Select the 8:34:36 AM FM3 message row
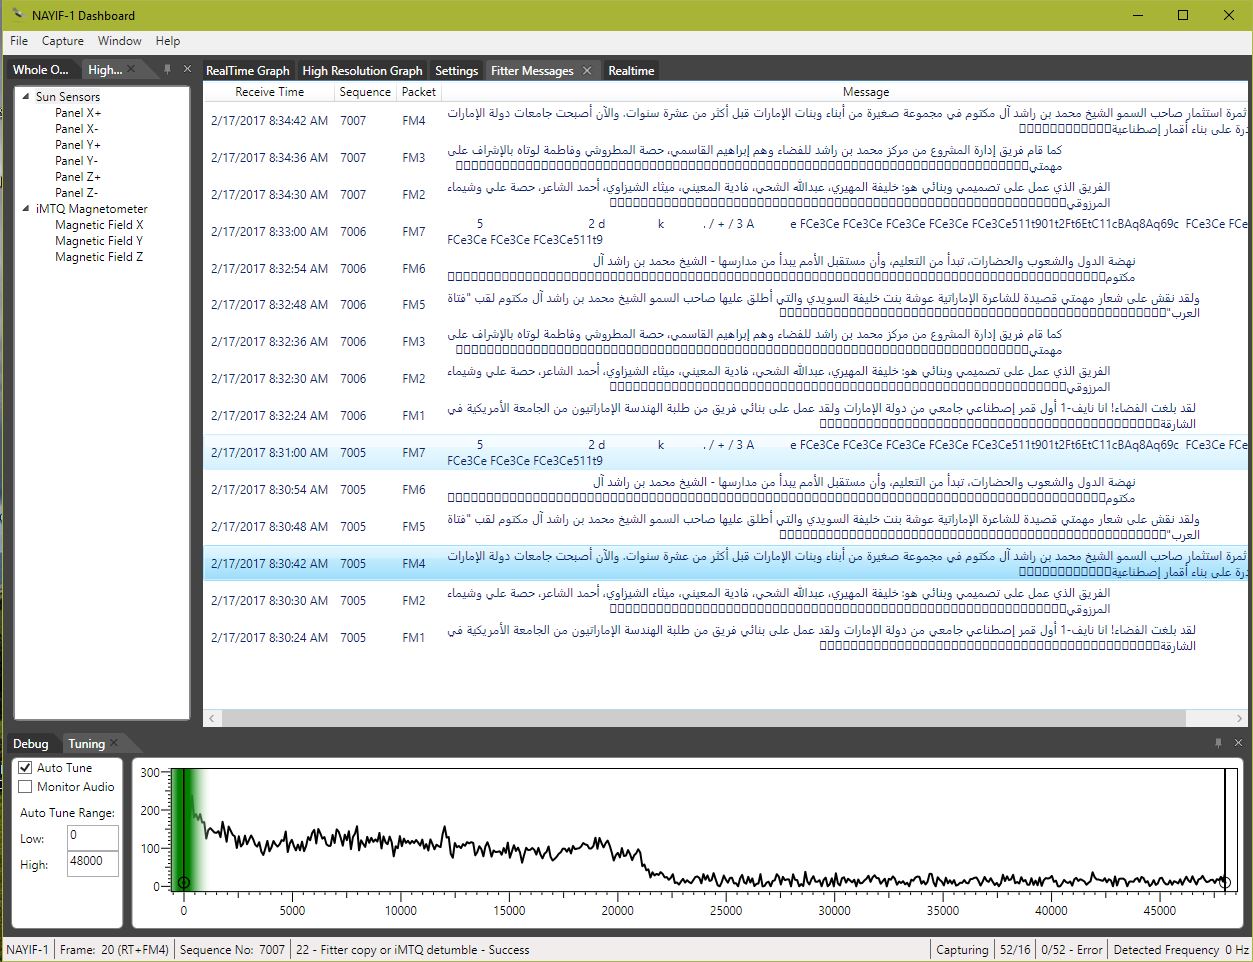 [x=725, y=158]
